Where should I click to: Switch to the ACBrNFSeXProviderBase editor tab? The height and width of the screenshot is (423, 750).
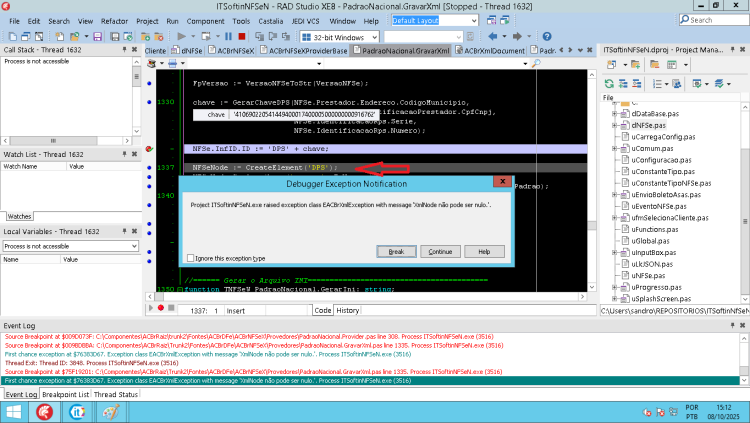(303, 50)
